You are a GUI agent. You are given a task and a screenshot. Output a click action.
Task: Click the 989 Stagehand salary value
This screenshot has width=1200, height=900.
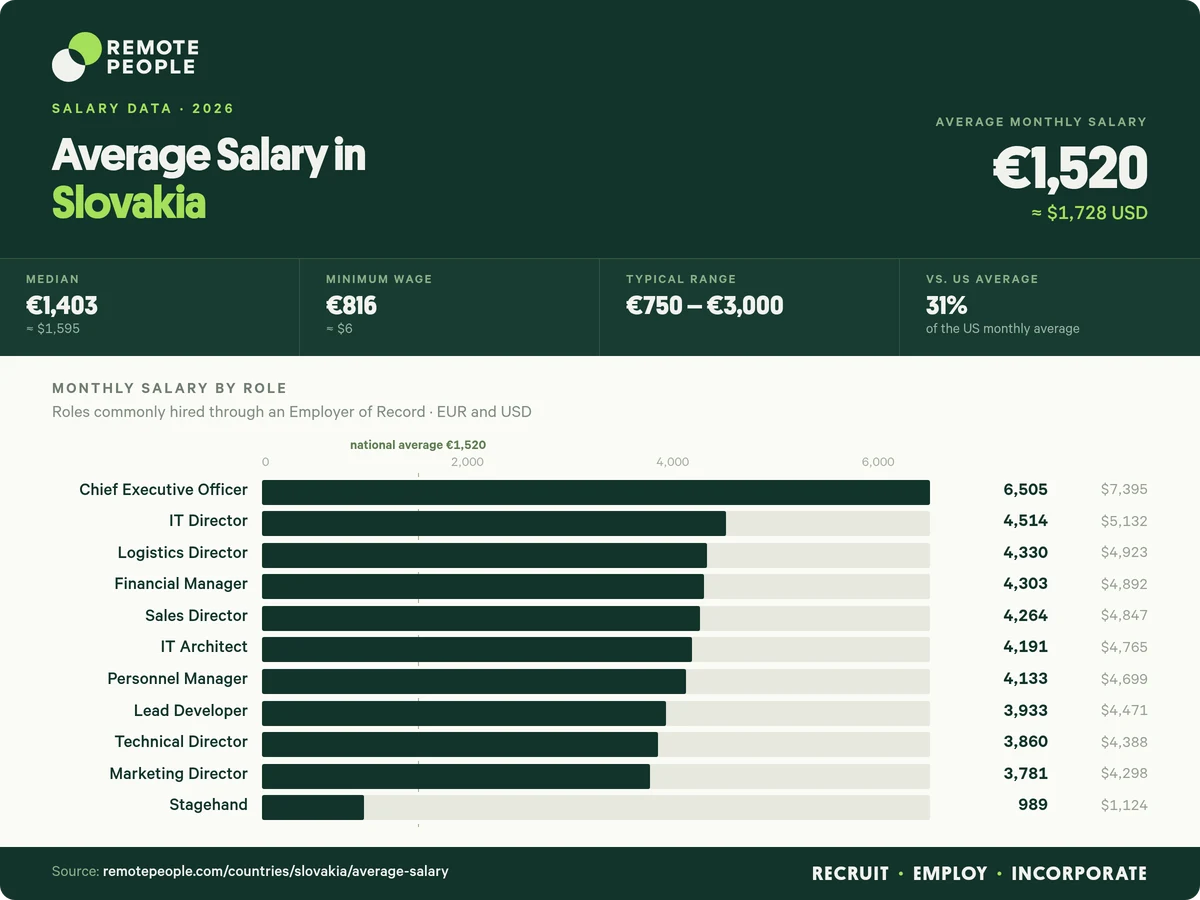coord(1034,805)
